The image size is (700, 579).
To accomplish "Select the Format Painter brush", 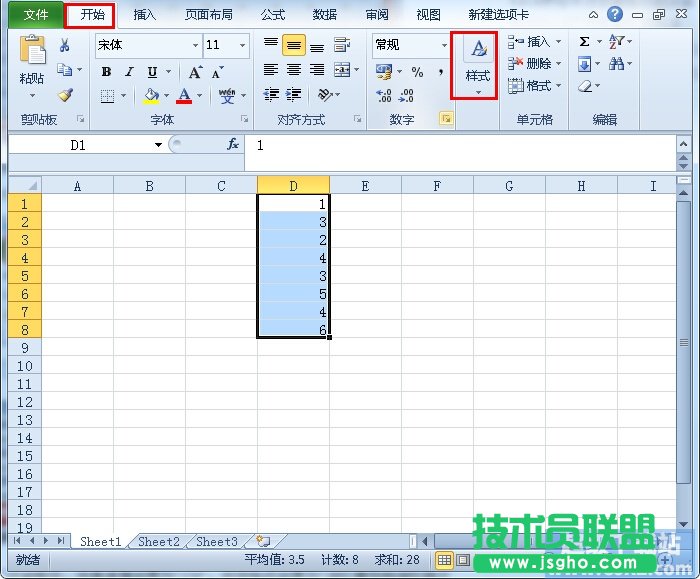I will pos(65,94).
